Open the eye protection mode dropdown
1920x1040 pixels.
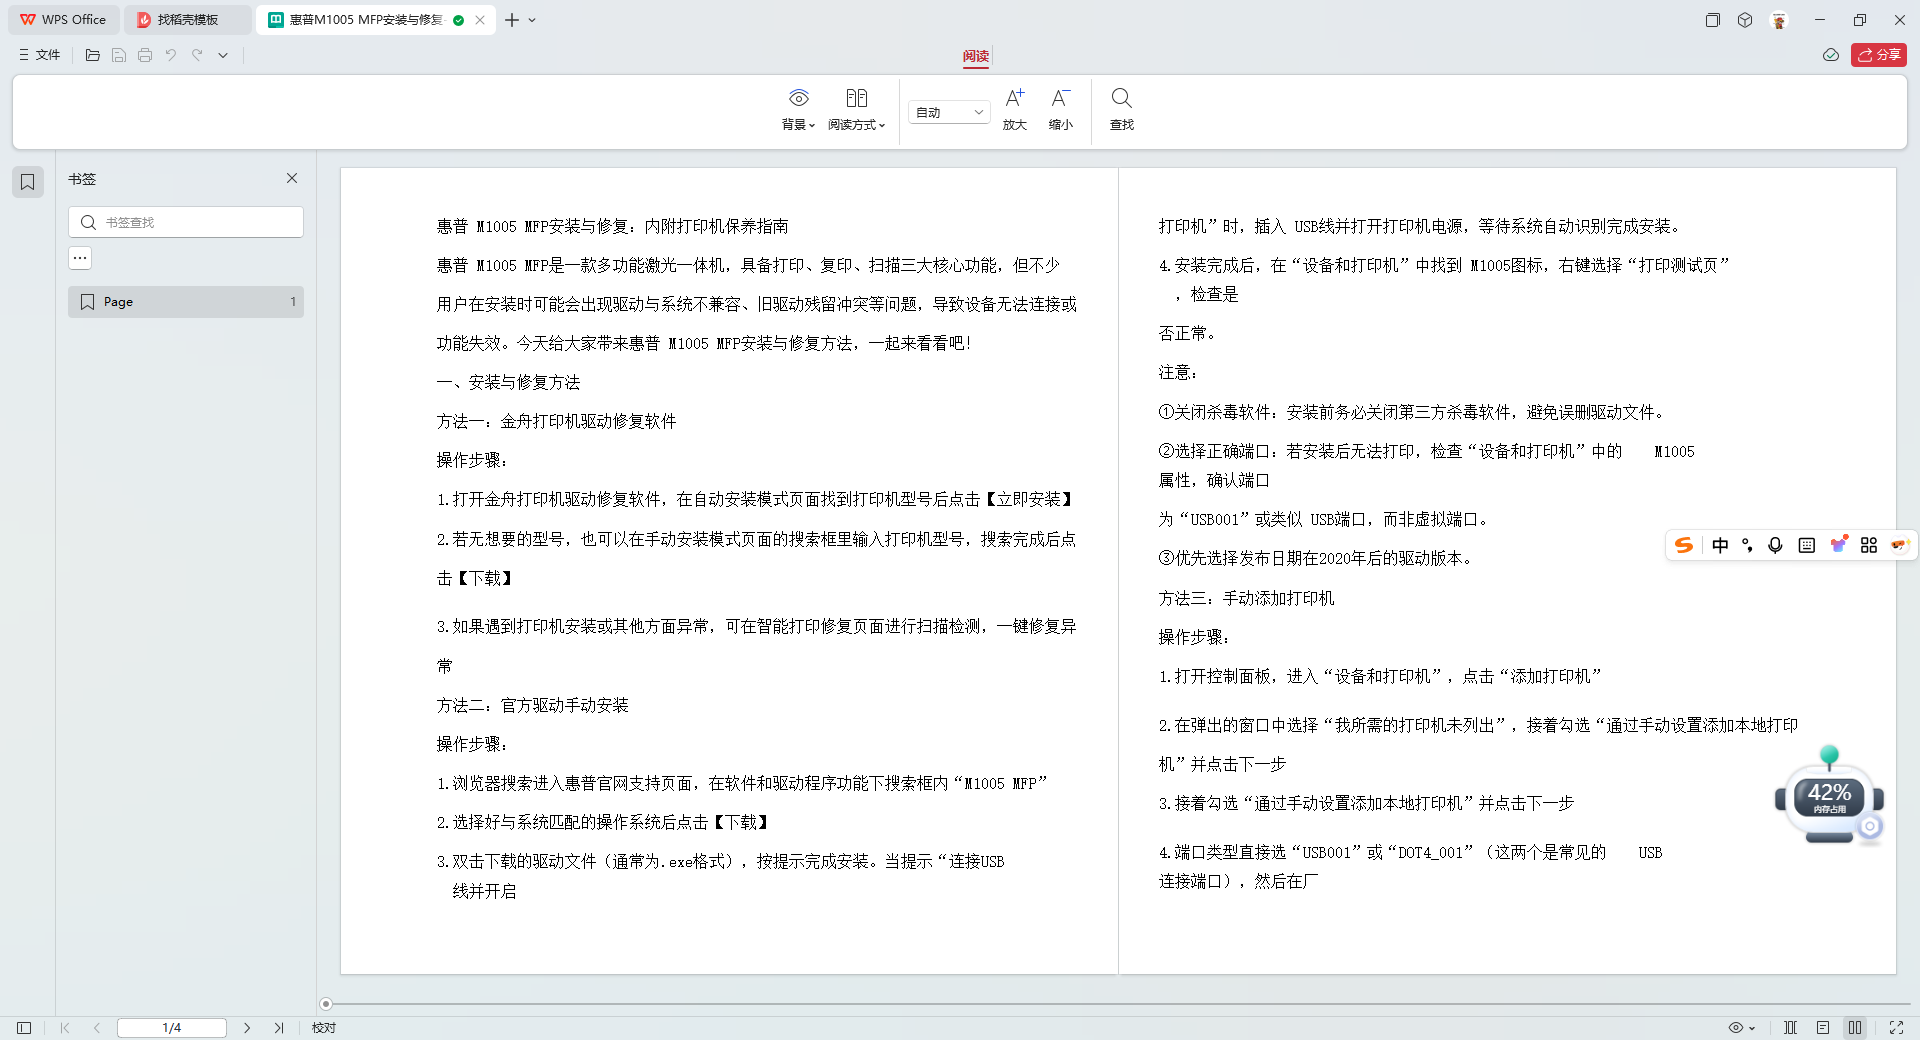[x=1742, y=1028]
